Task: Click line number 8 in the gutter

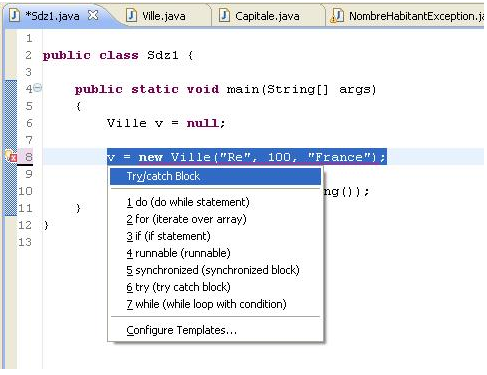Action: click(29, 157)
